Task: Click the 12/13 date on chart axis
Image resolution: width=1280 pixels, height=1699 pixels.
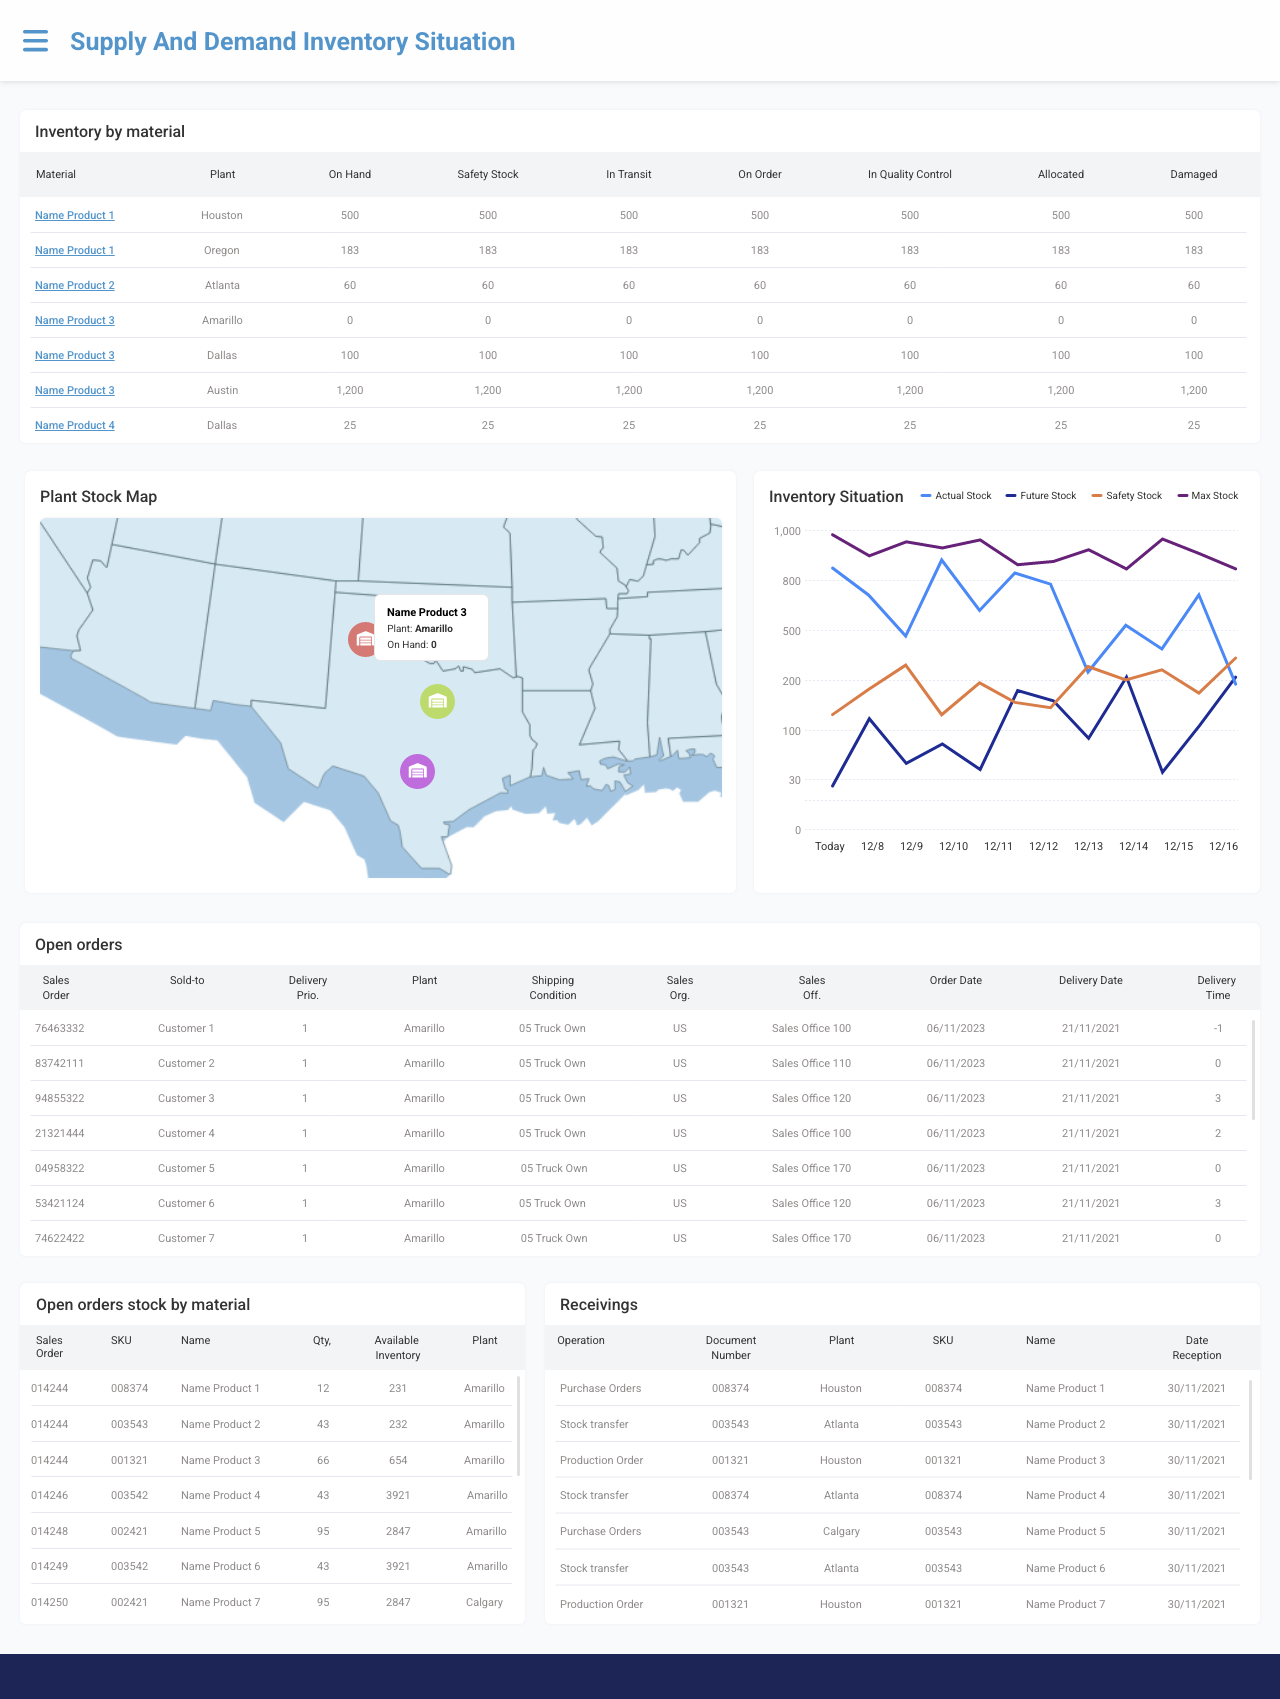Action: (1088, 846)
